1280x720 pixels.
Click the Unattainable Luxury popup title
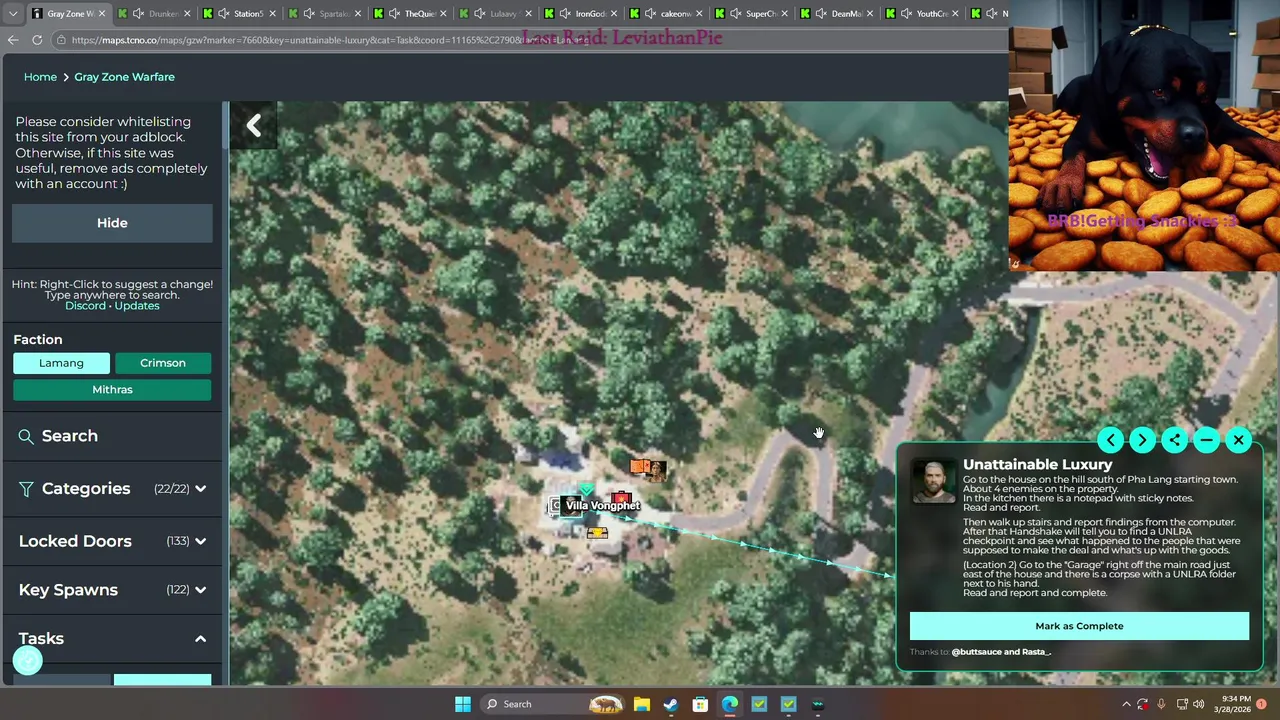[x=1037, y=465]
